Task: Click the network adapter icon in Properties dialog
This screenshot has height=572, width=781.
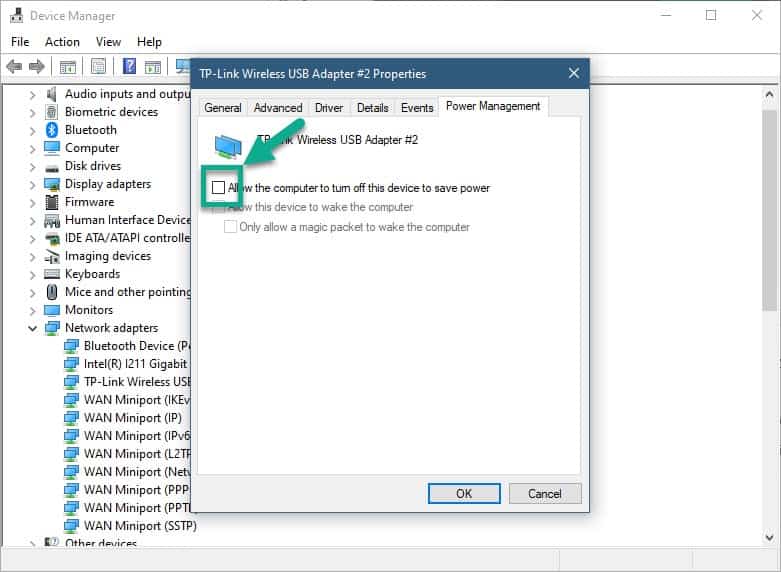Action: [228, 147]
